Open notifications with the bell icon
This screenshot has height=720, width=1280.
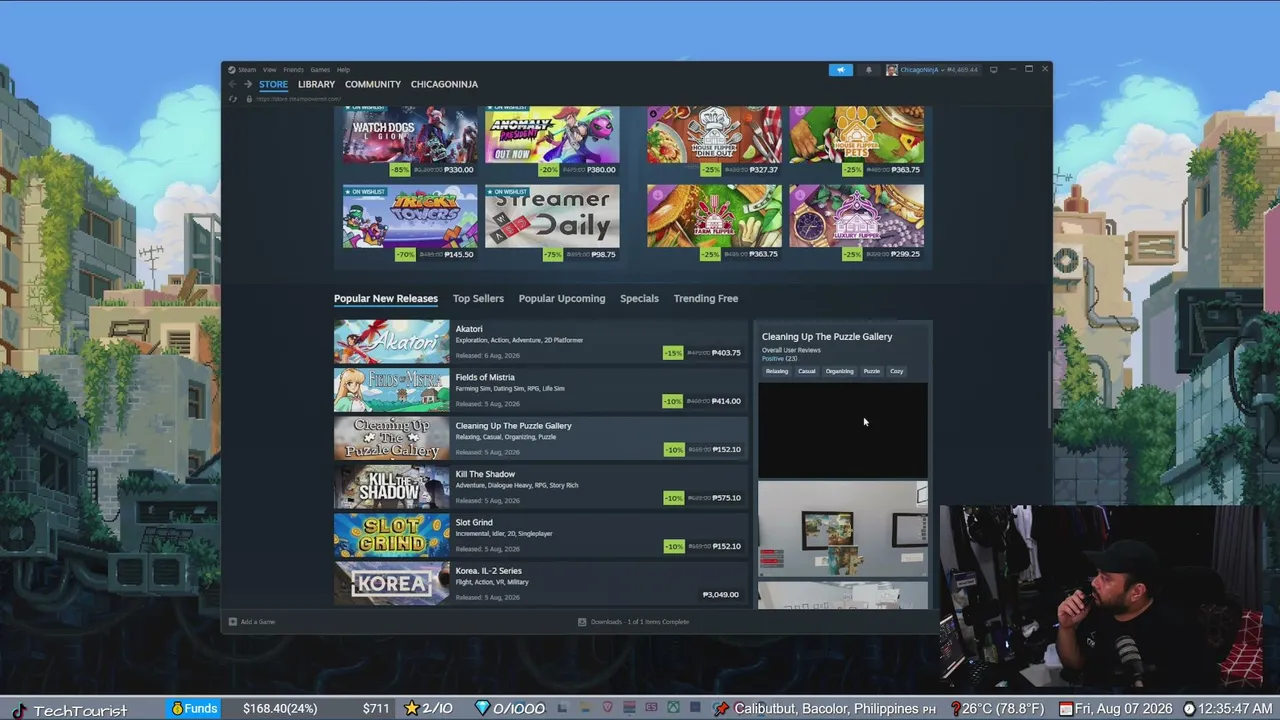(868, 70)
